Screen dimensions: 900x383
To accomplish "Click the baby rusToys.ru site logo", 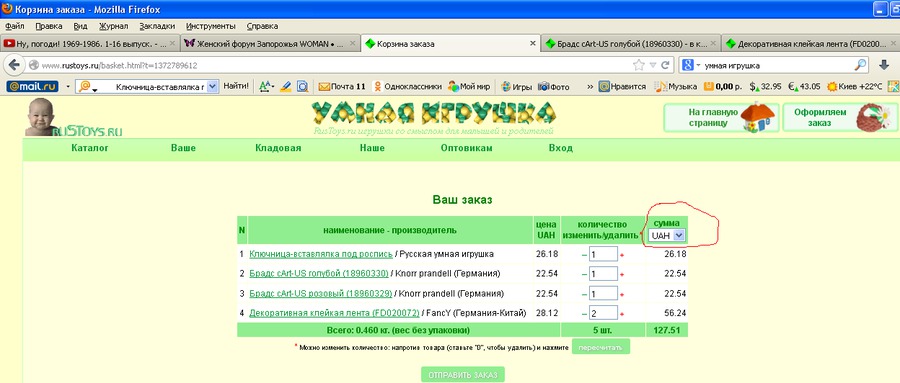I will coord(73,118).
